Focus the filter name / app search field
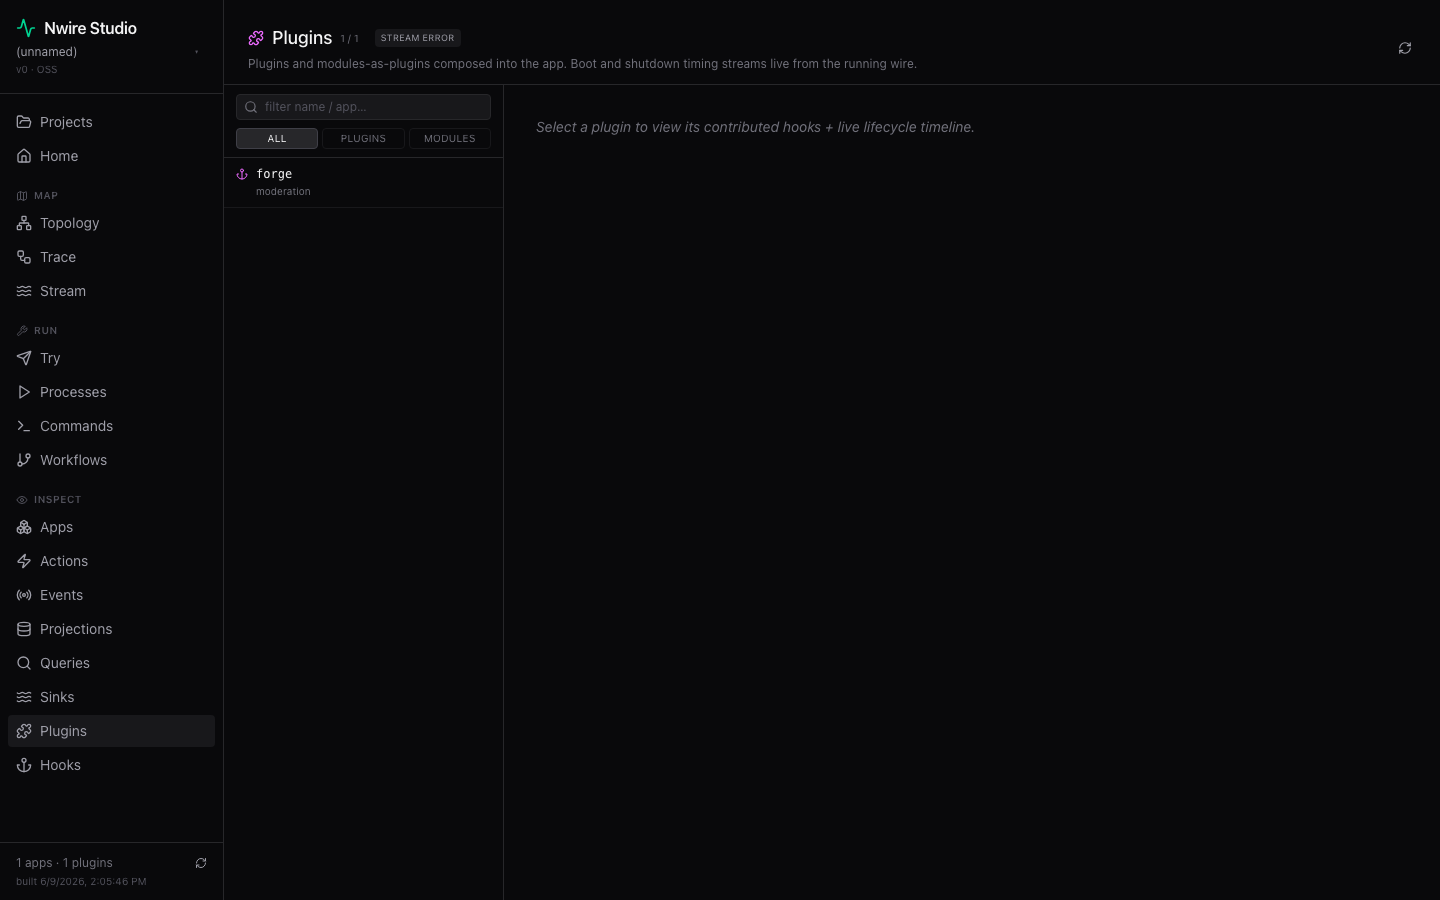Viewport: 1440px width, 900px height. pos(363,107)
